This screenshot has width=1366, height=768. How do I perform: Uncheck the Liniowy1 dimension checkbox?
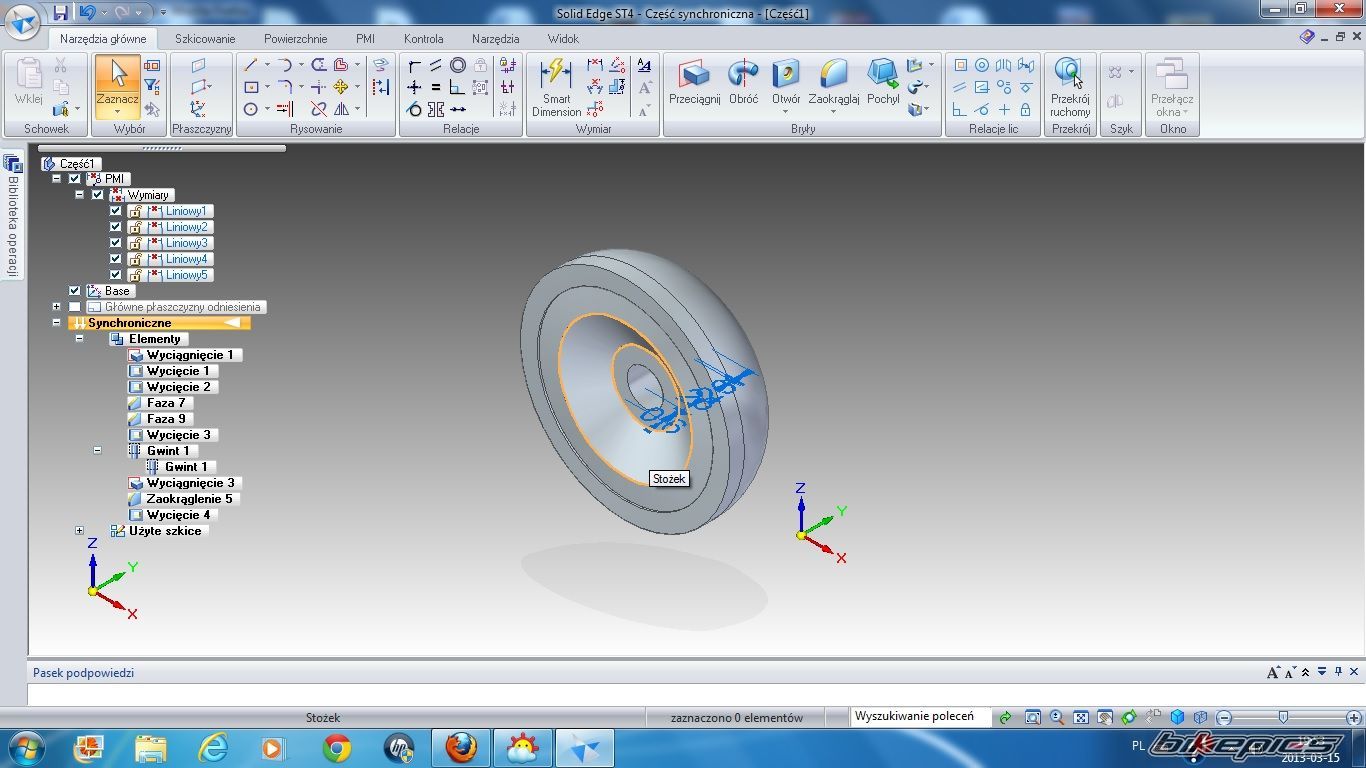click(x=115, y=211)
